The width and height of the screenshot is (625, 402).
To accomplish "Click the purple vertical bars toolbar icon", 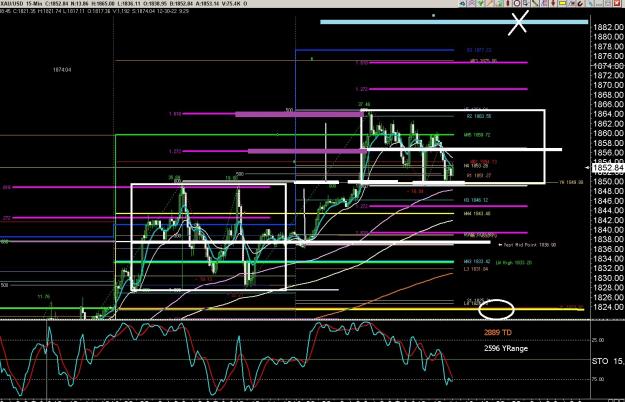I will point(544,4).
